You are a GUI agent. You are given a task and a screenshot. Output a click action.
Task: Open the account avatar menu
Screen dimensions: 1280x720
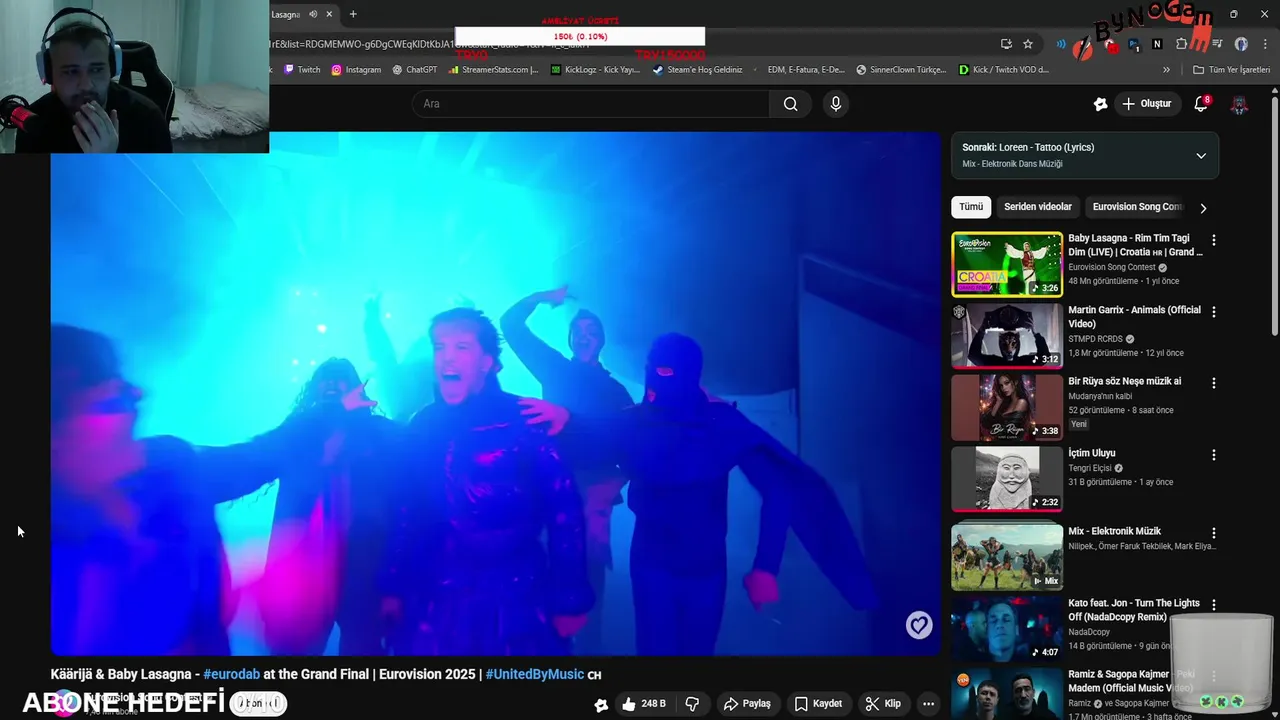1239,104
